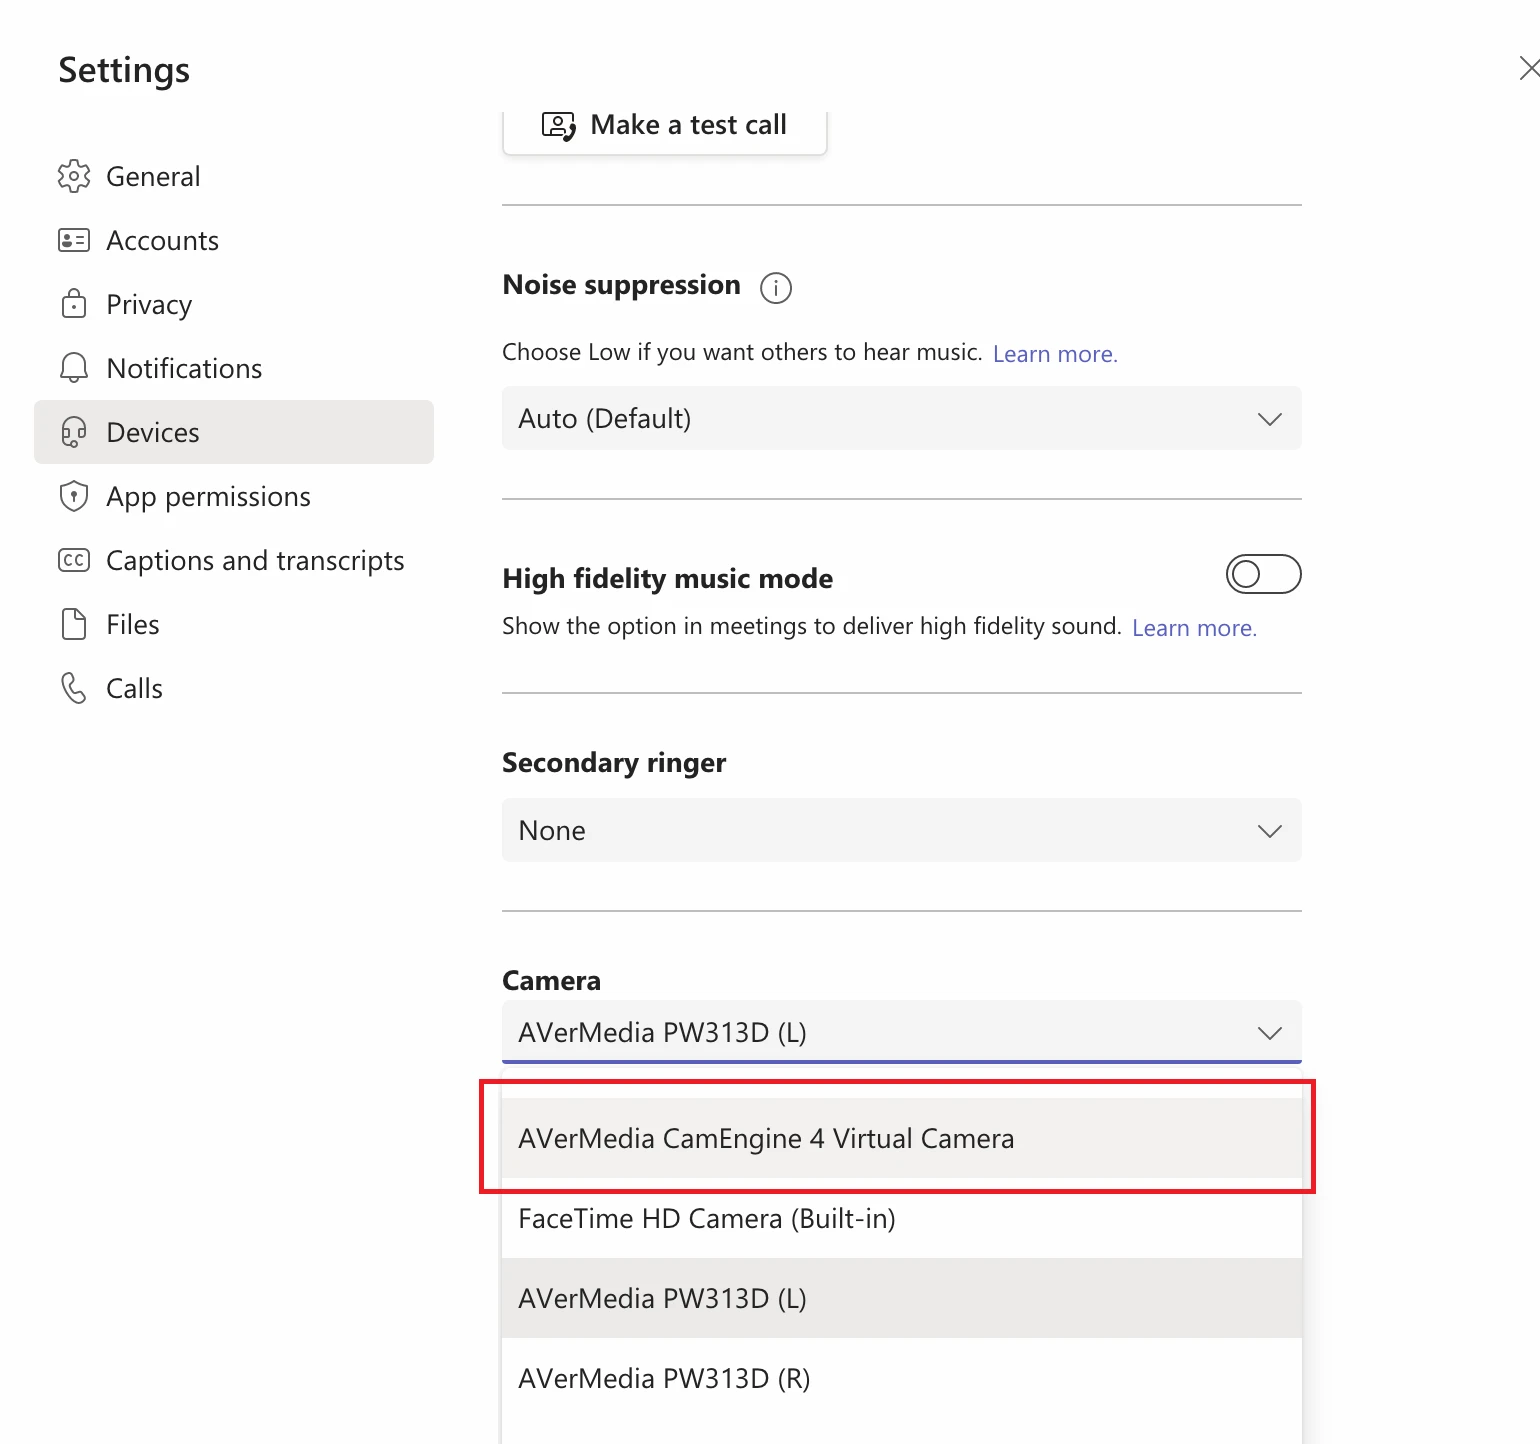Click the Privacy lock icon
This screenshot has width=1540, height=1444.
coord(74,304)
